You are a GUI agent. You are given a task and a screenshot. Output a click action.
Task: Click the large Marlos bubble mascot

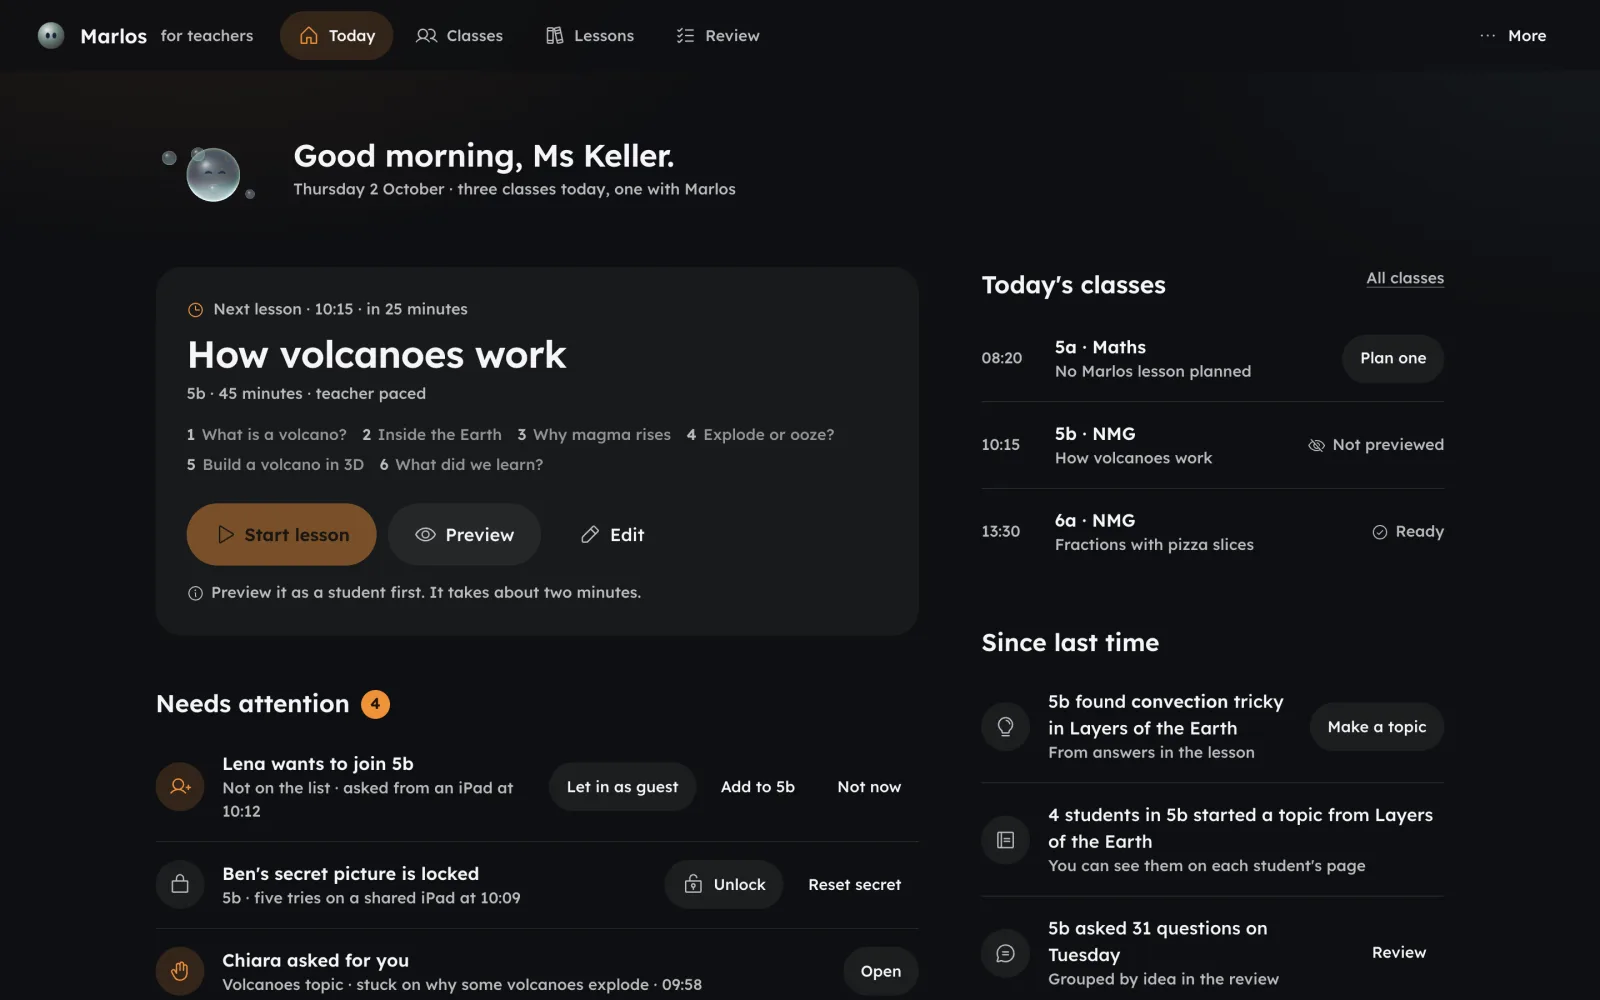pyautogui.click(x=213, y=175)
